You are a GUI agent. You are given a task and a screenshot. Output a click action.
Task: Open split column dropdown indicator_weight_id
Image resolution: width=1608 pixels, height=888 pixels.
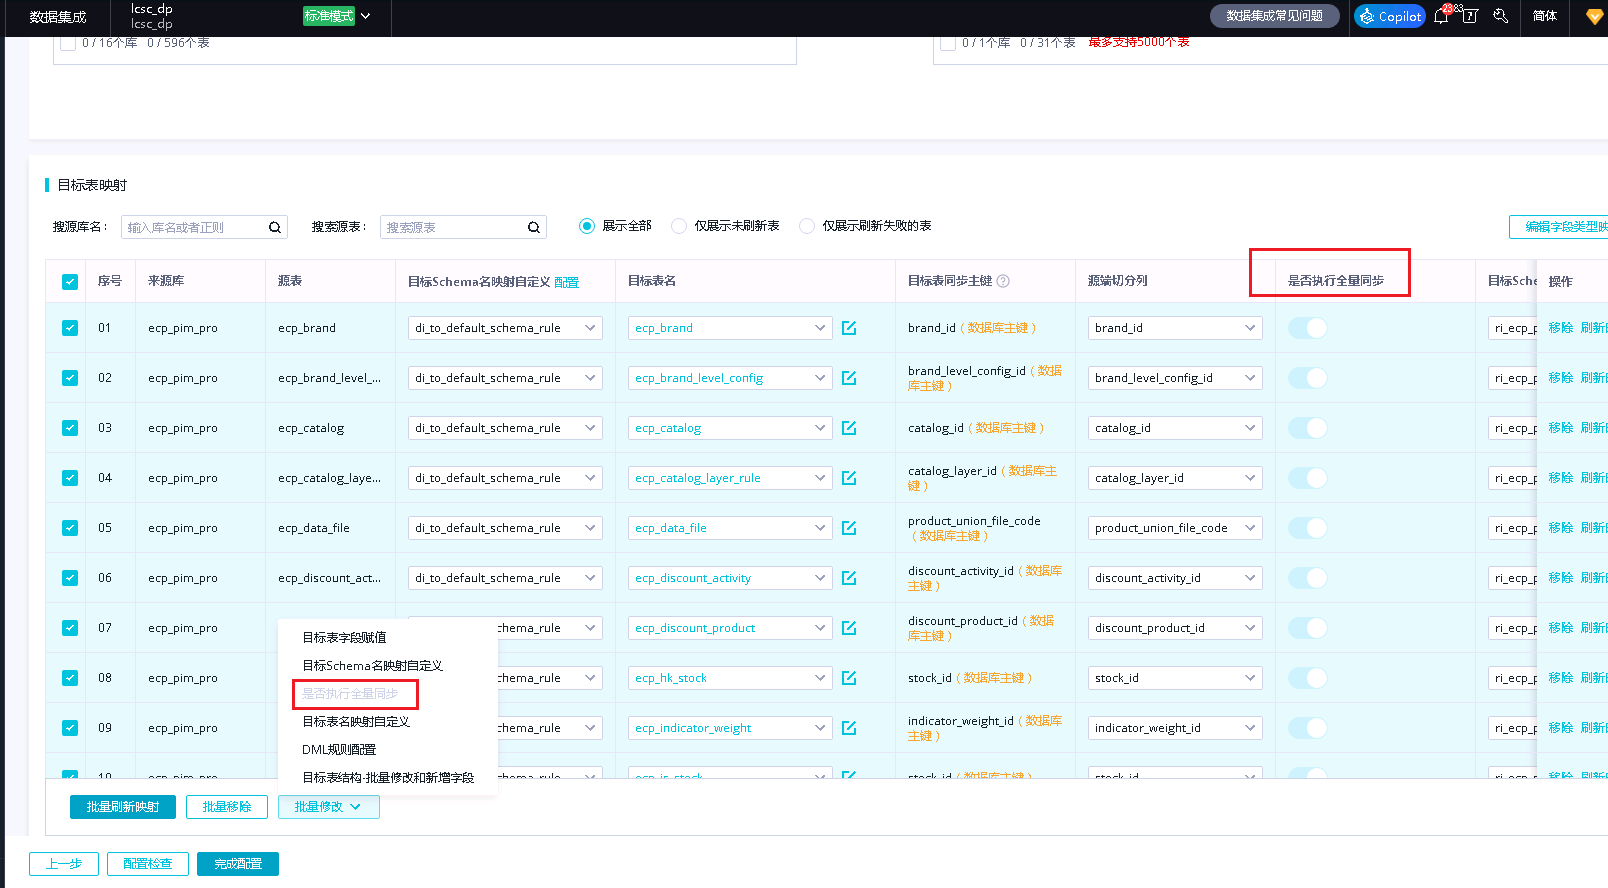[x=1175, y=728]
